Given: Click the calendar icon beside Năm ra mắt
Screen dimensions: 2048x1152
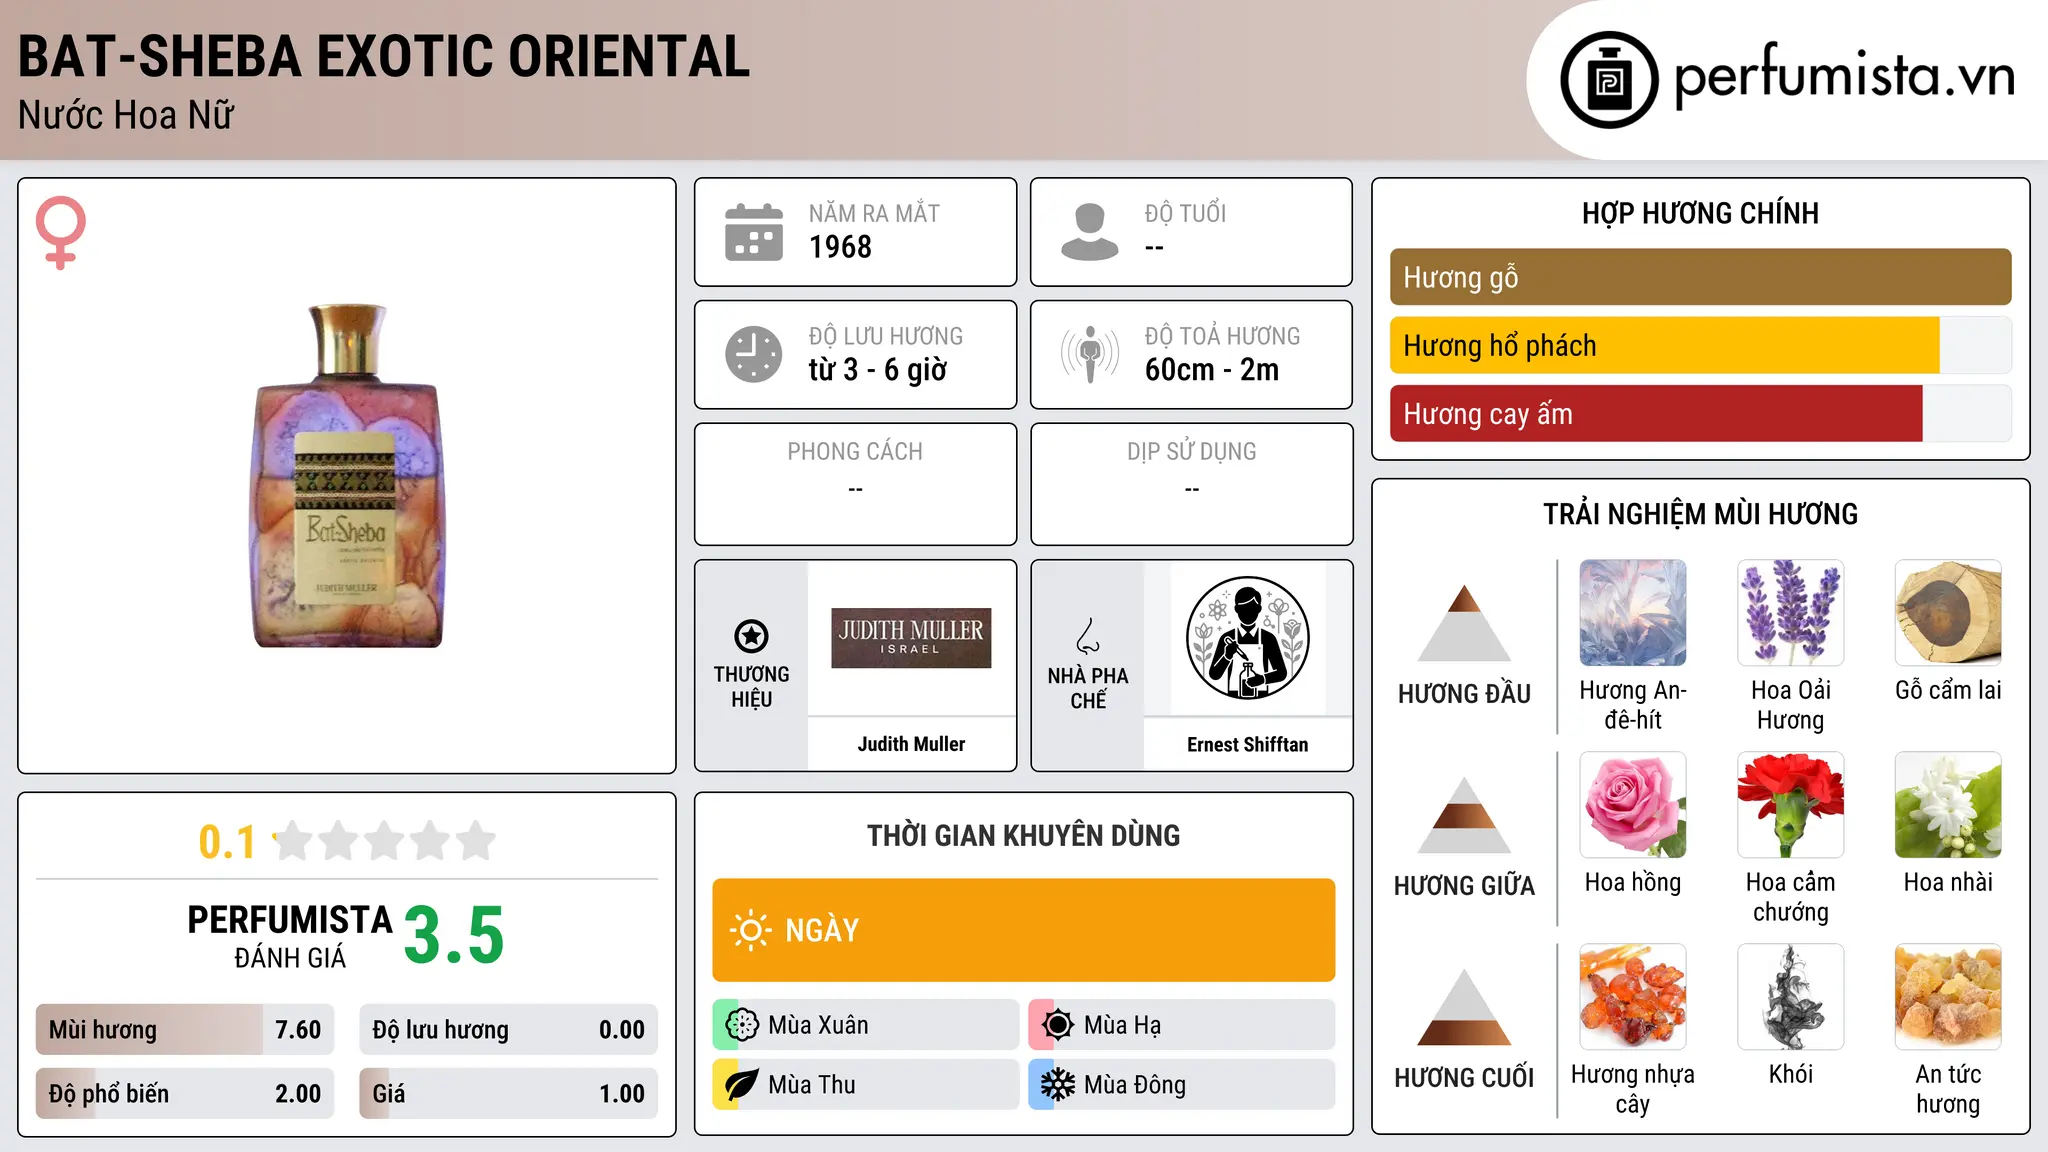Looking at the screenshot, I should tap(754, 232).
